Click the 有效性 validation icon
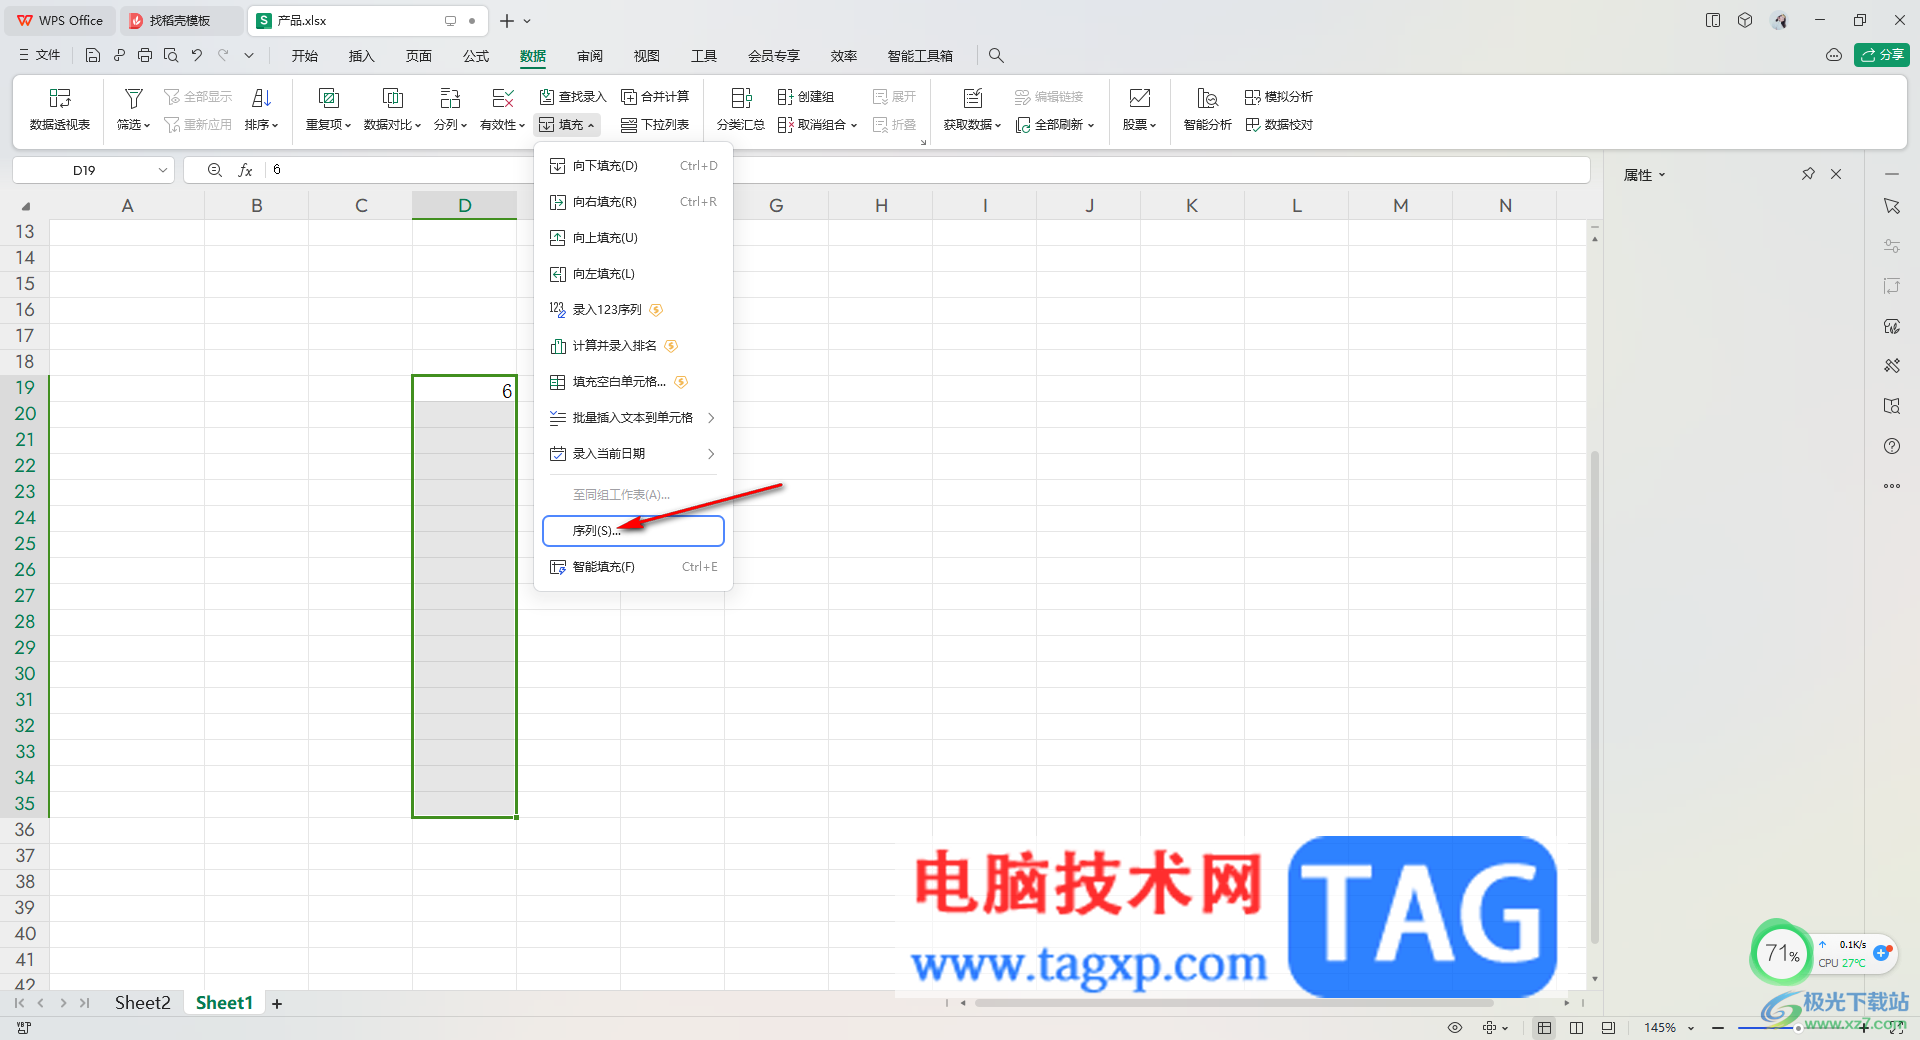The image size is (1920, 1040). coord(503,98)
